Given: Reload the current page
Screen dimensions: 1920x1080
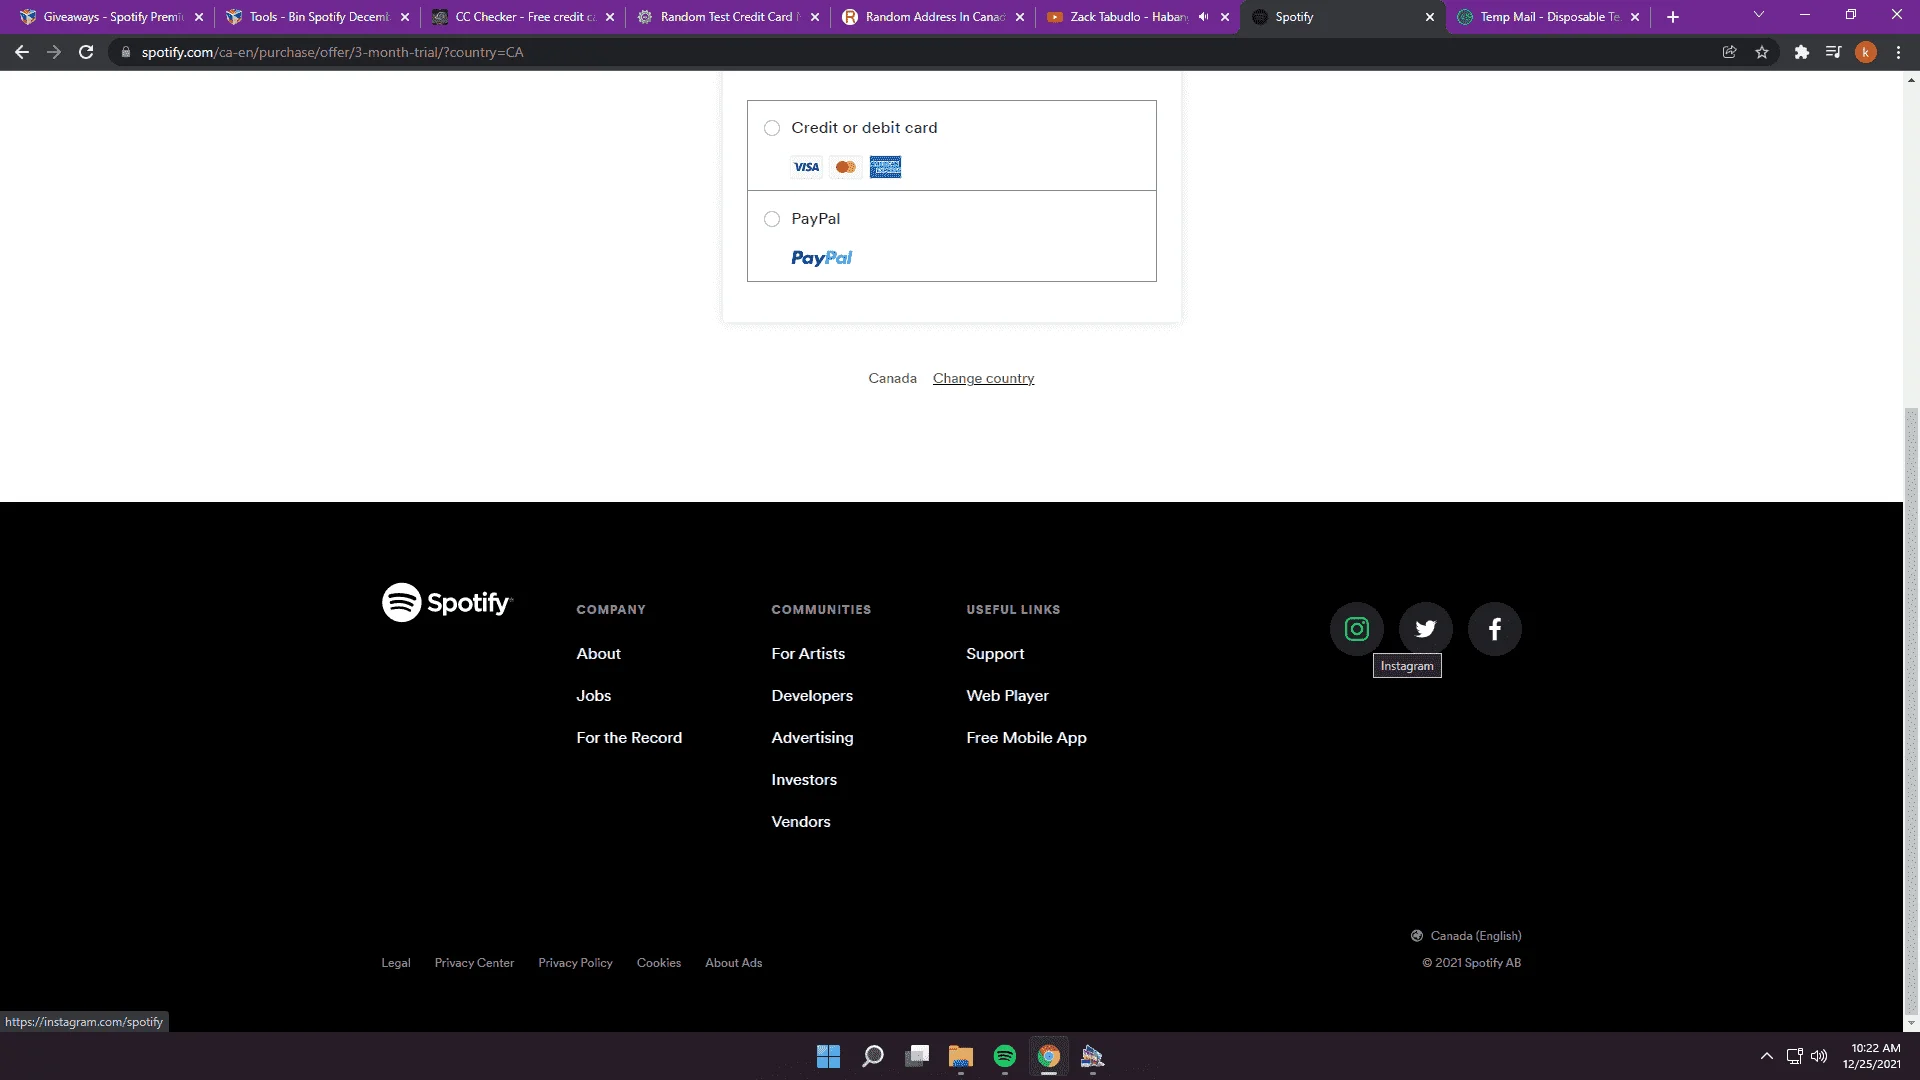Looking at the screenshot, I should click(86, 52).
